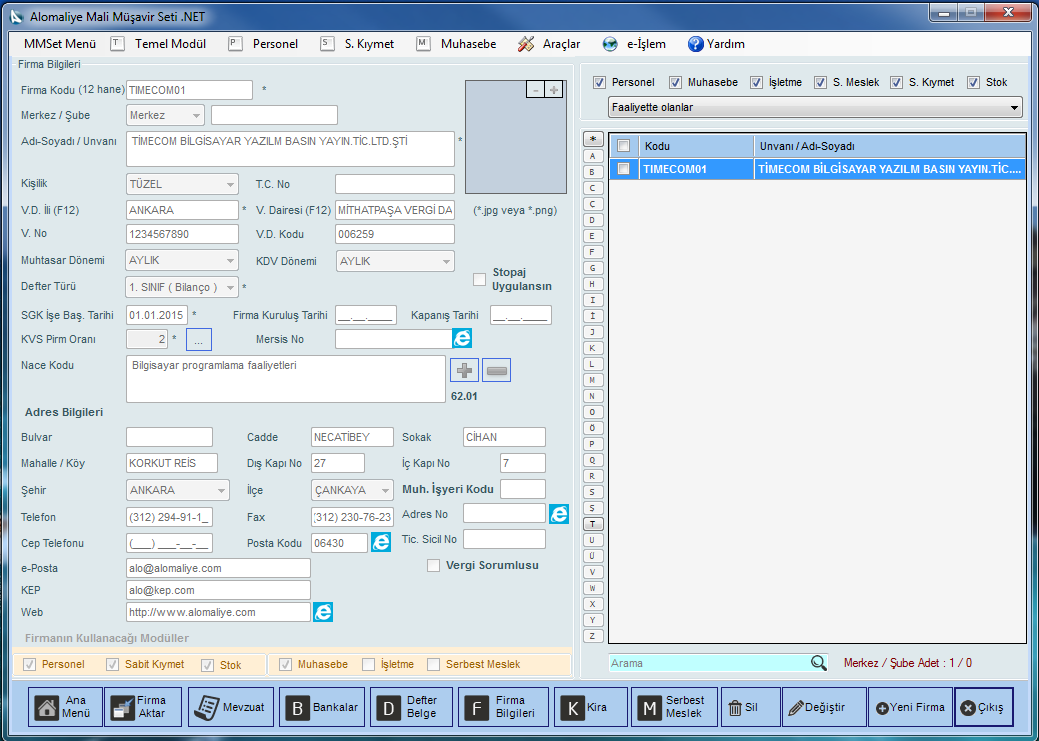The height and width of the screenshot is (741, 1039).
Task: Open MMSet Menü menu
Action: [x=60, y=44]
